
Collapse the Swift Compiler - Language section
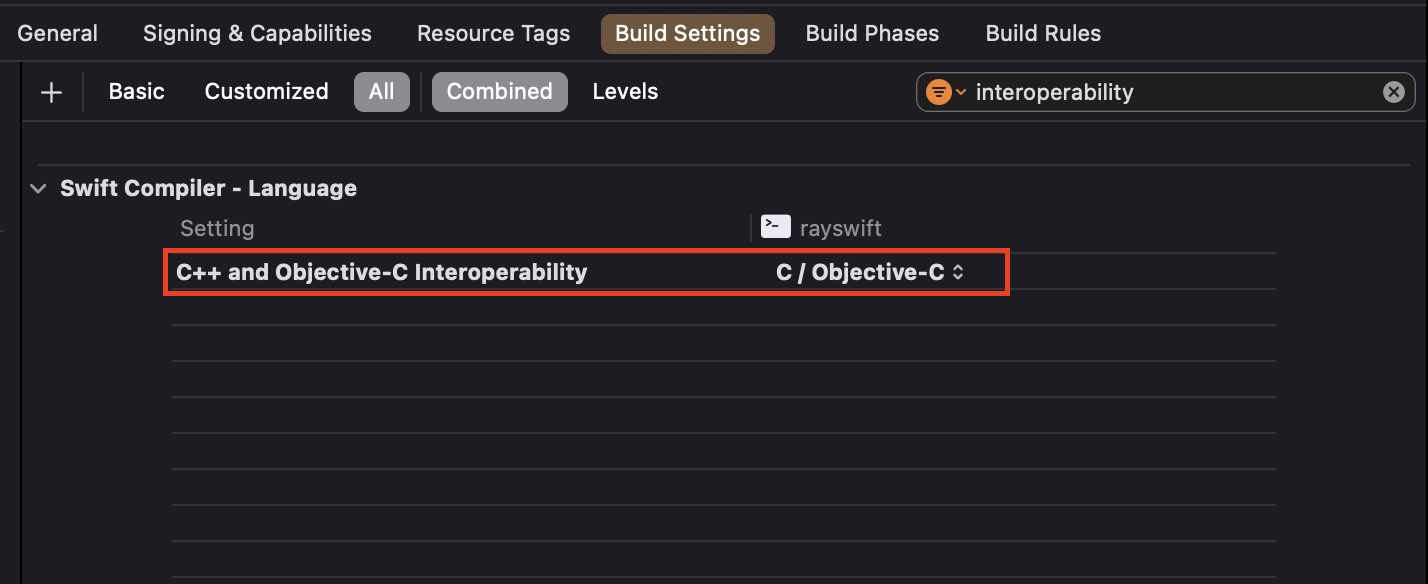[38, 188]
